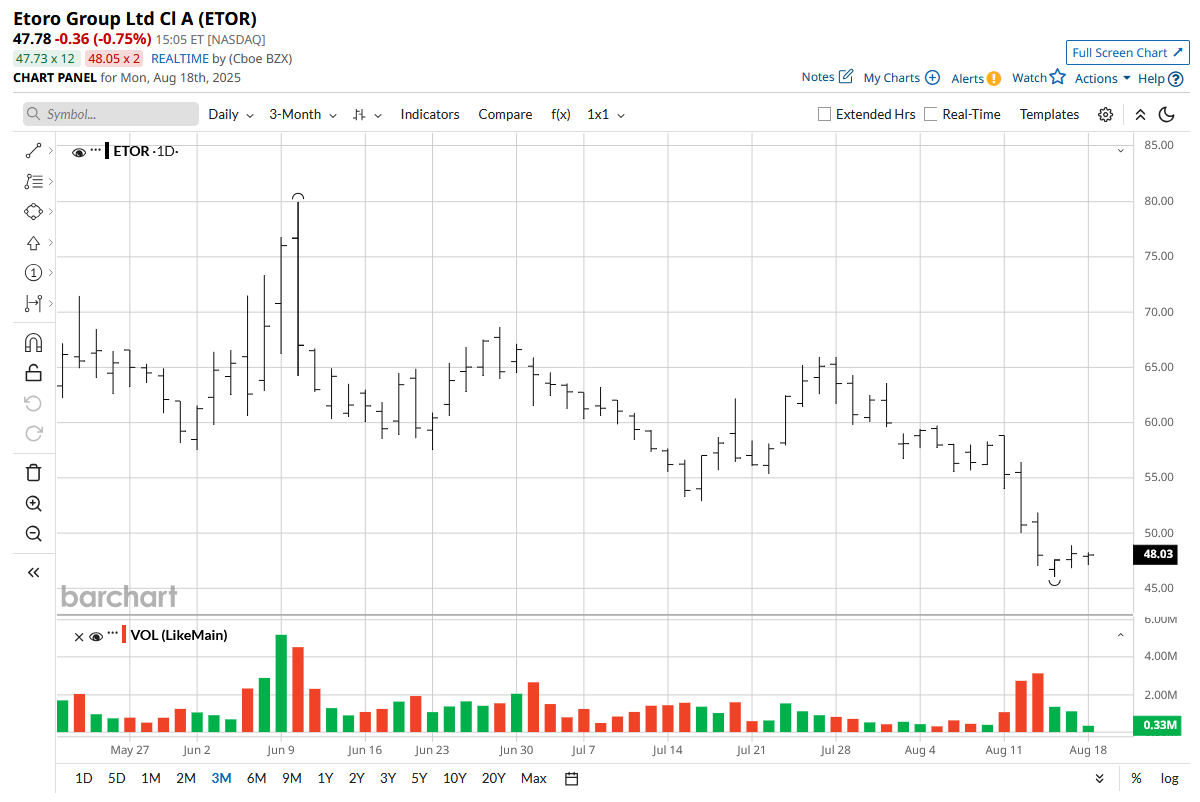The width and height of the screenshot is (1200, 802).
Task: Expand the small arrow beside the numbered annotation tool
Action: [50, 273]
